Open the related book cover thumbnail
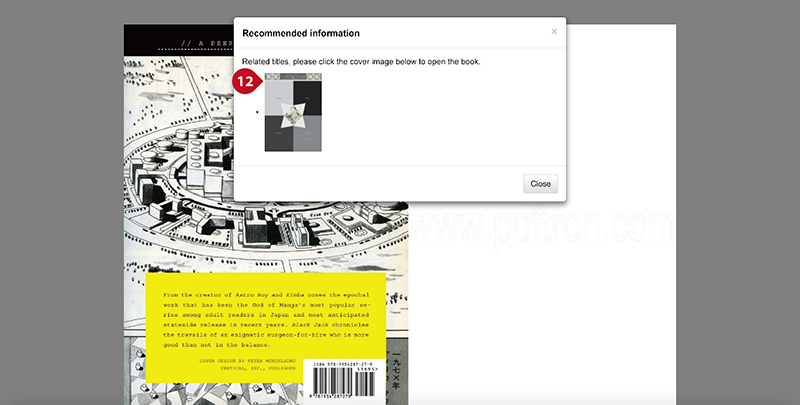 point(293,112)
